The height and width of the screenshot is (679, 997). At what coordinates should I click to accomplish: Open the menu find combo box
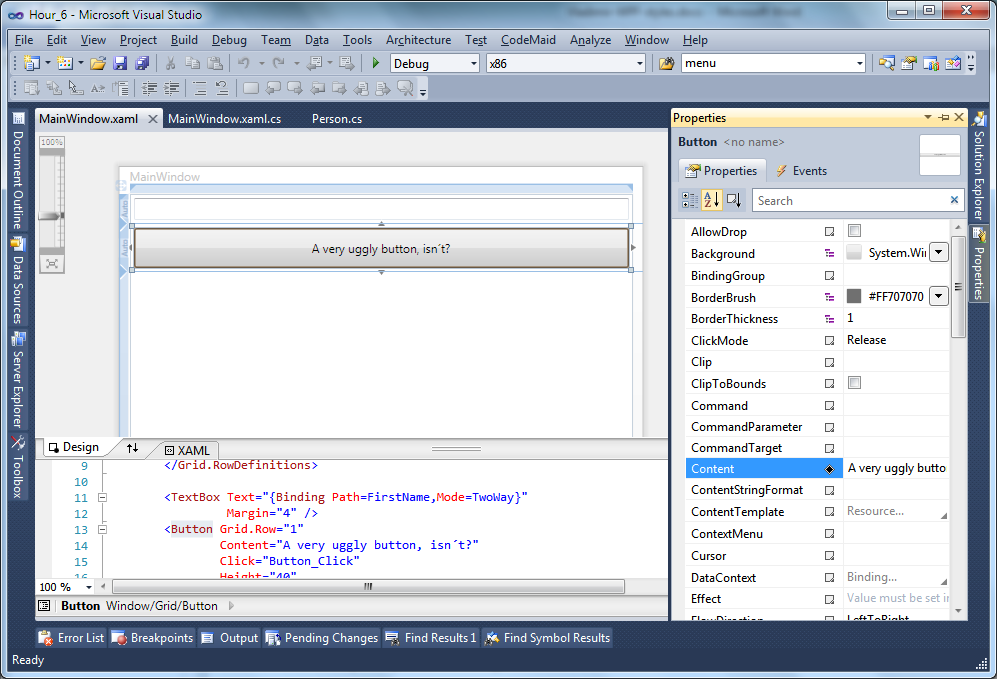click(x=860, y=64)
